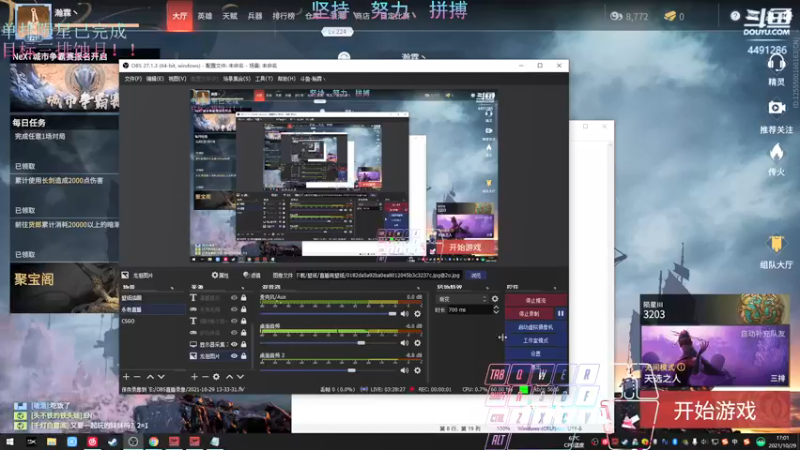Mute the 桌面音频 channel
Image resolution: width=800 pixels, height=450 pixels.
click(x=405, y=343)
